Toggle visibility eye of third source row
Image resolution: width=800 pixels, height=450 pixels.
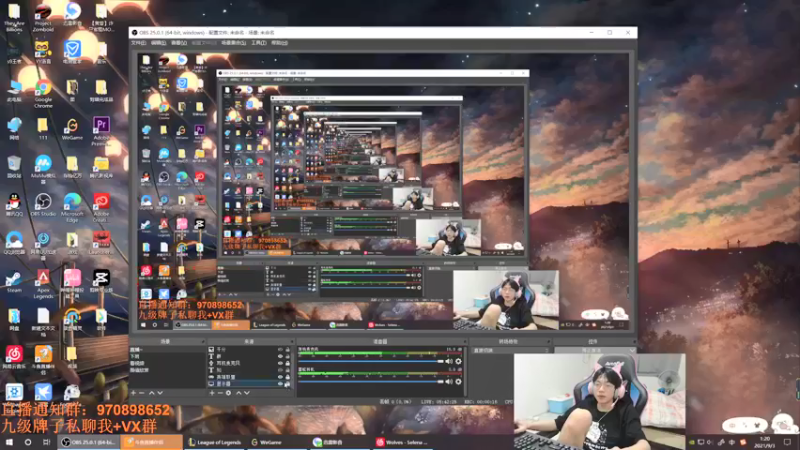[x=280, y=363]
